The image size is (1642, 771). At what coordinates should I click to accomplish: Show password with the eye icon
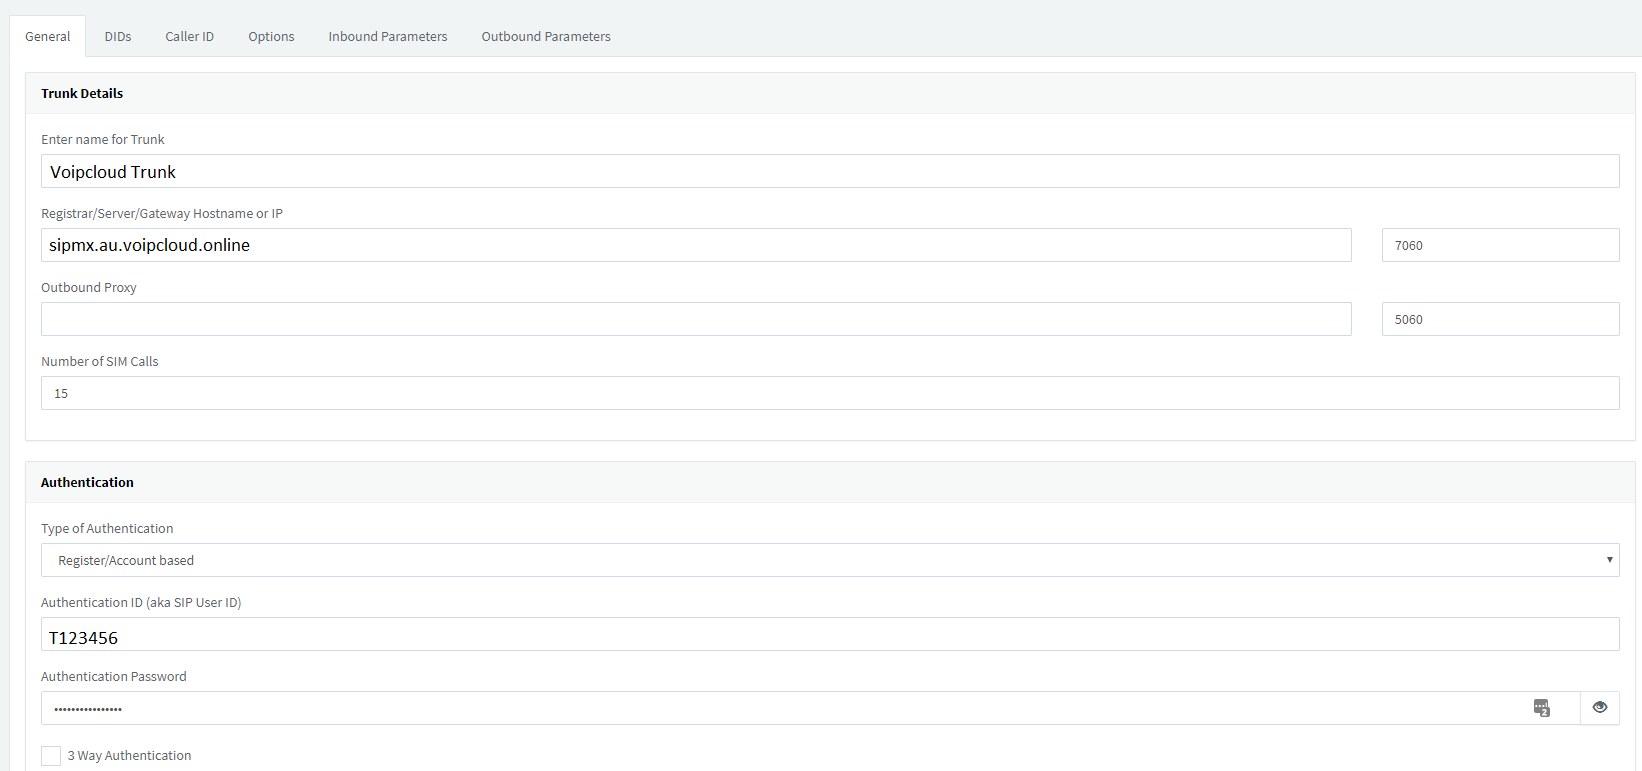(x=1600, y=708)
